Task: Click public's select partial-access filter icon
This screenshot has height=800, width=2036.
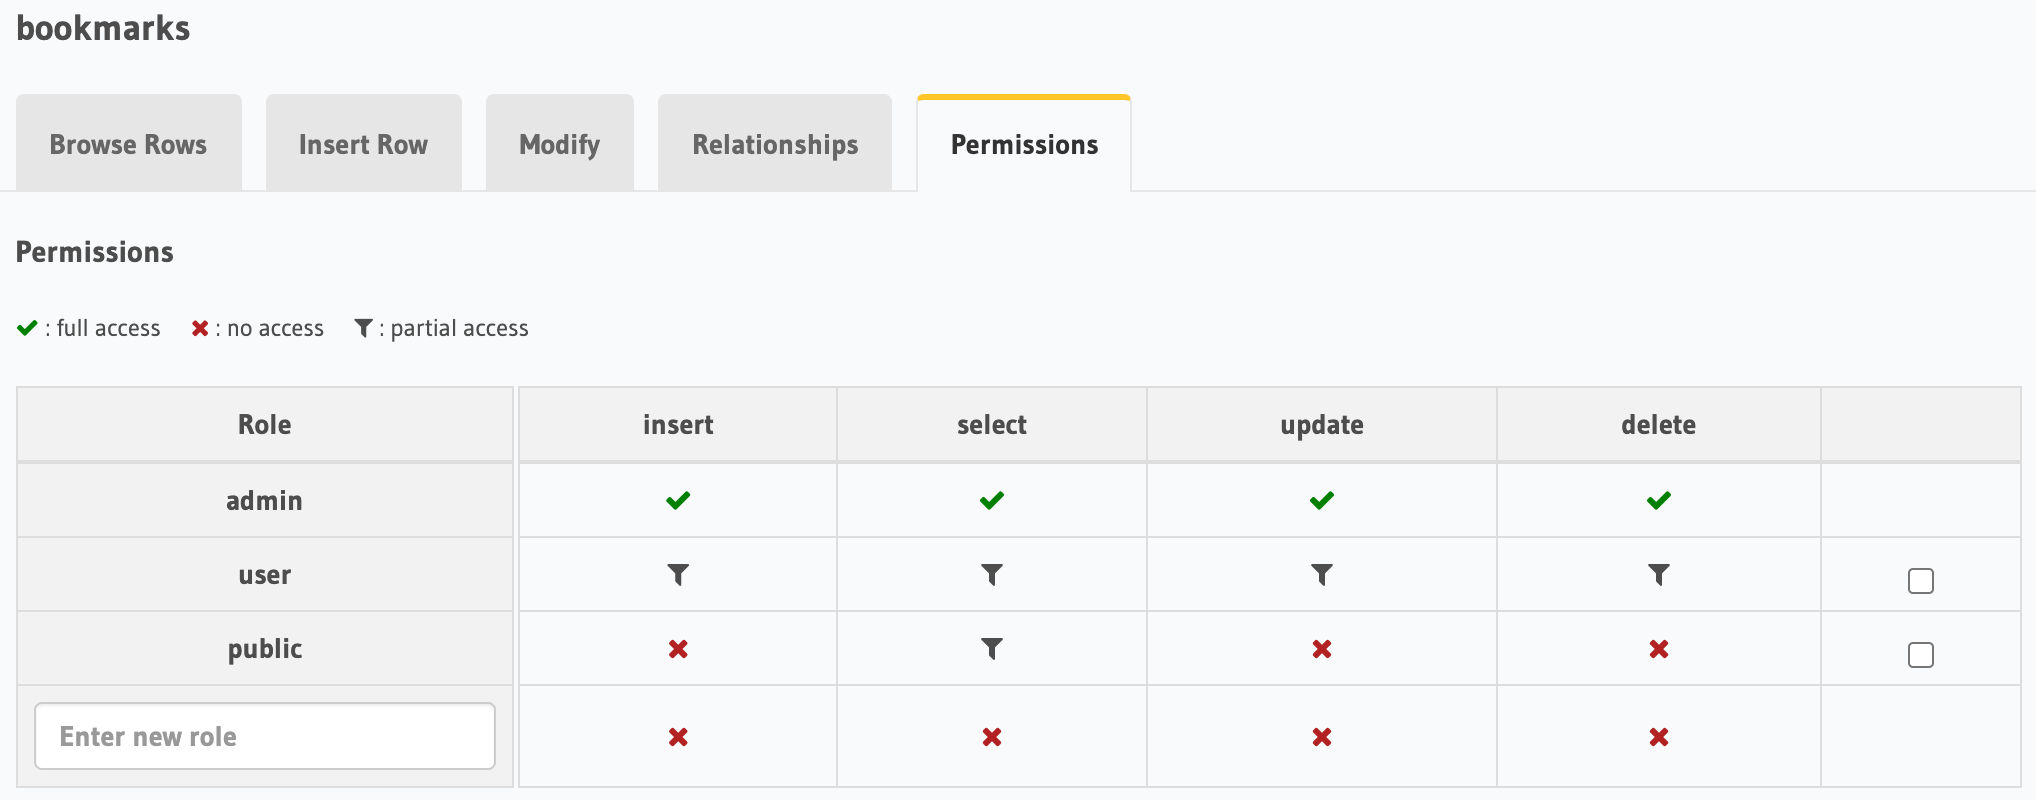Action: point(991,648)
